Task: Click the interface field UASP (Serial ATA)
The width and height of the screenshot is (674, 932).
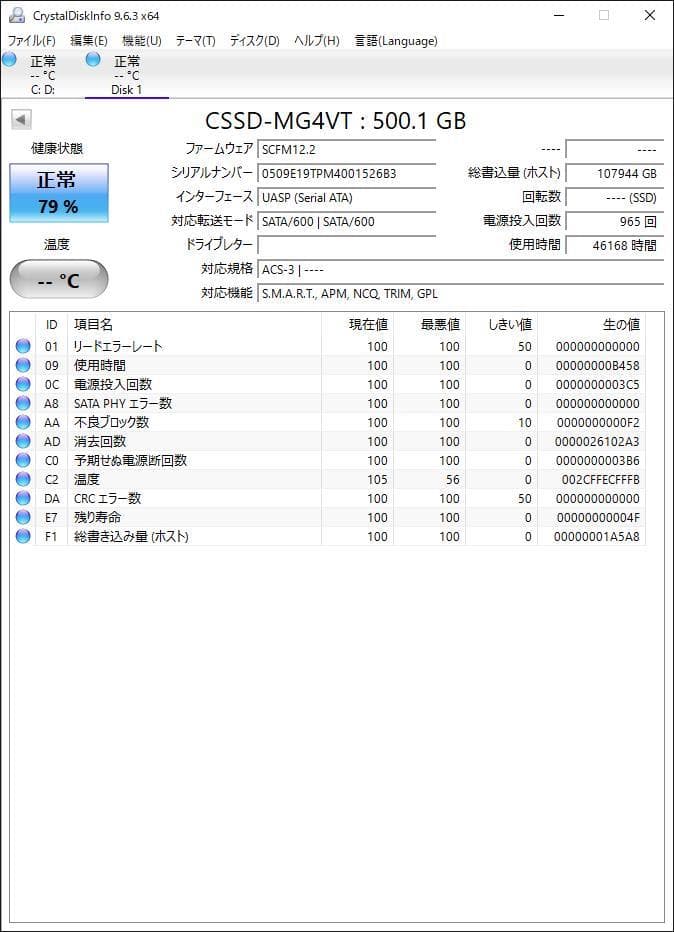Action: point(347,197)
